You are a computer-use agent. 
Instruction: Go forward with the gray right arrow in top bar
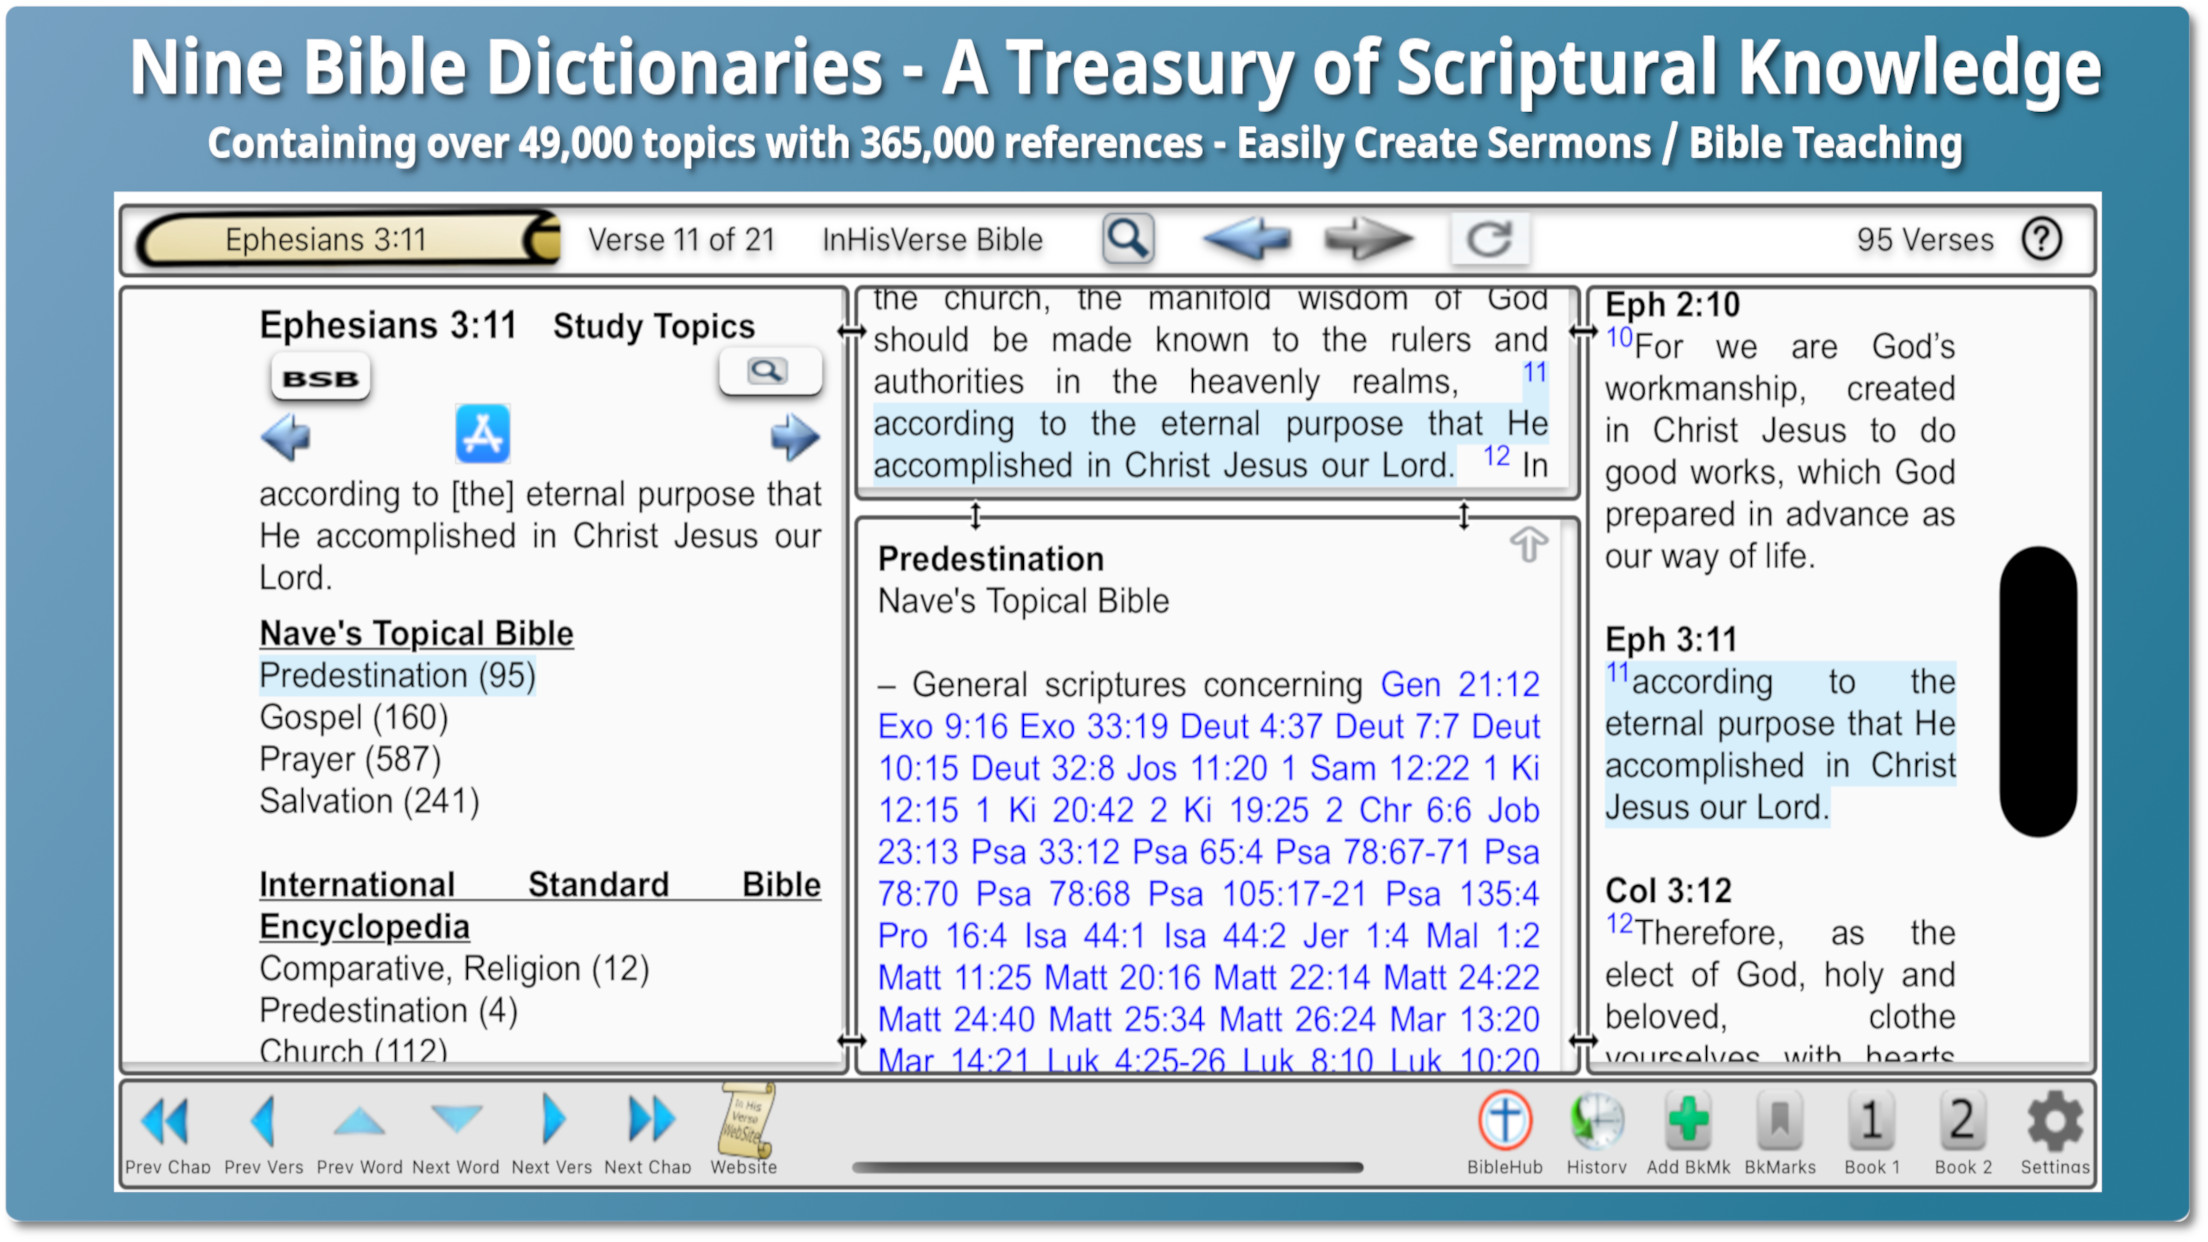(x=1367, y=239)
